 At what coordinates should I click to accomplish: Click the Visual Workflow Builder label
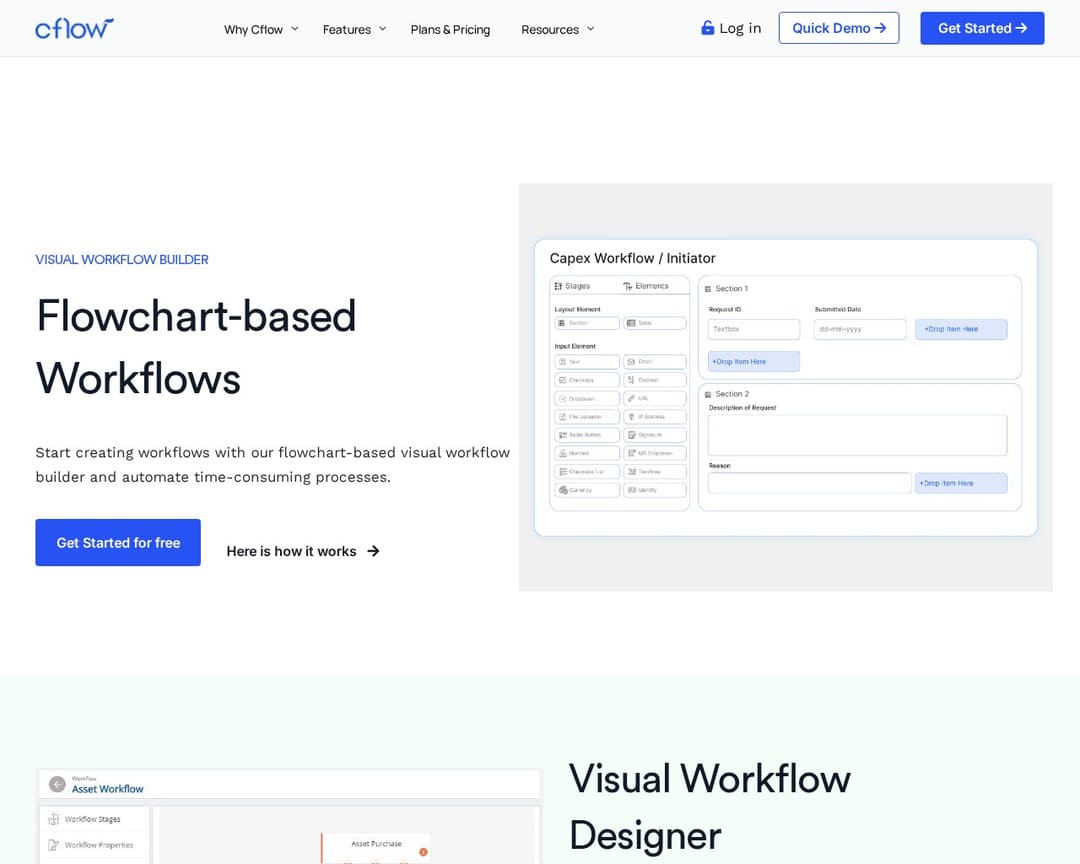tap(122, 260)
